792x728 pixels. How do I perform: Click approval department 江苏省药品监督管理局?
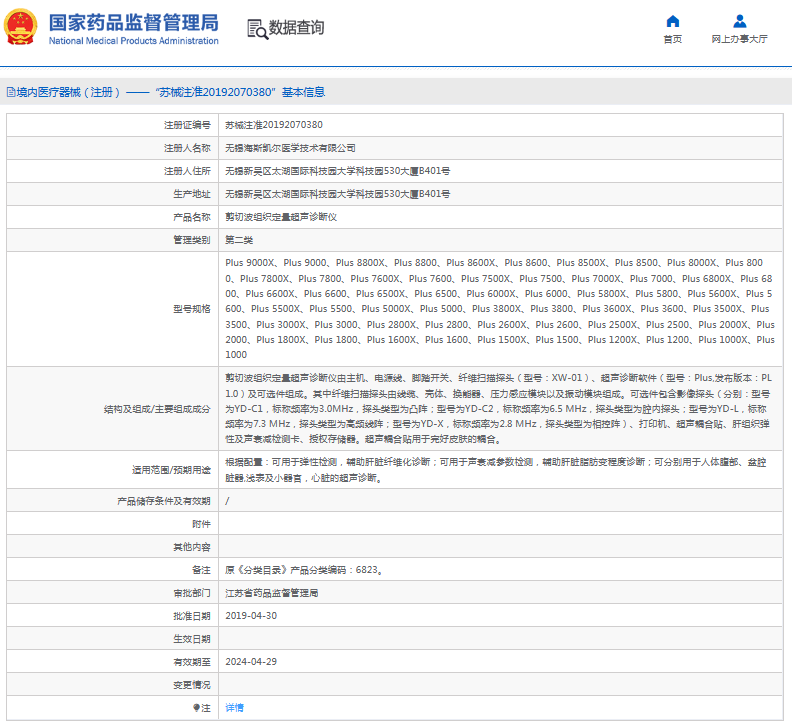click(271, 593)
